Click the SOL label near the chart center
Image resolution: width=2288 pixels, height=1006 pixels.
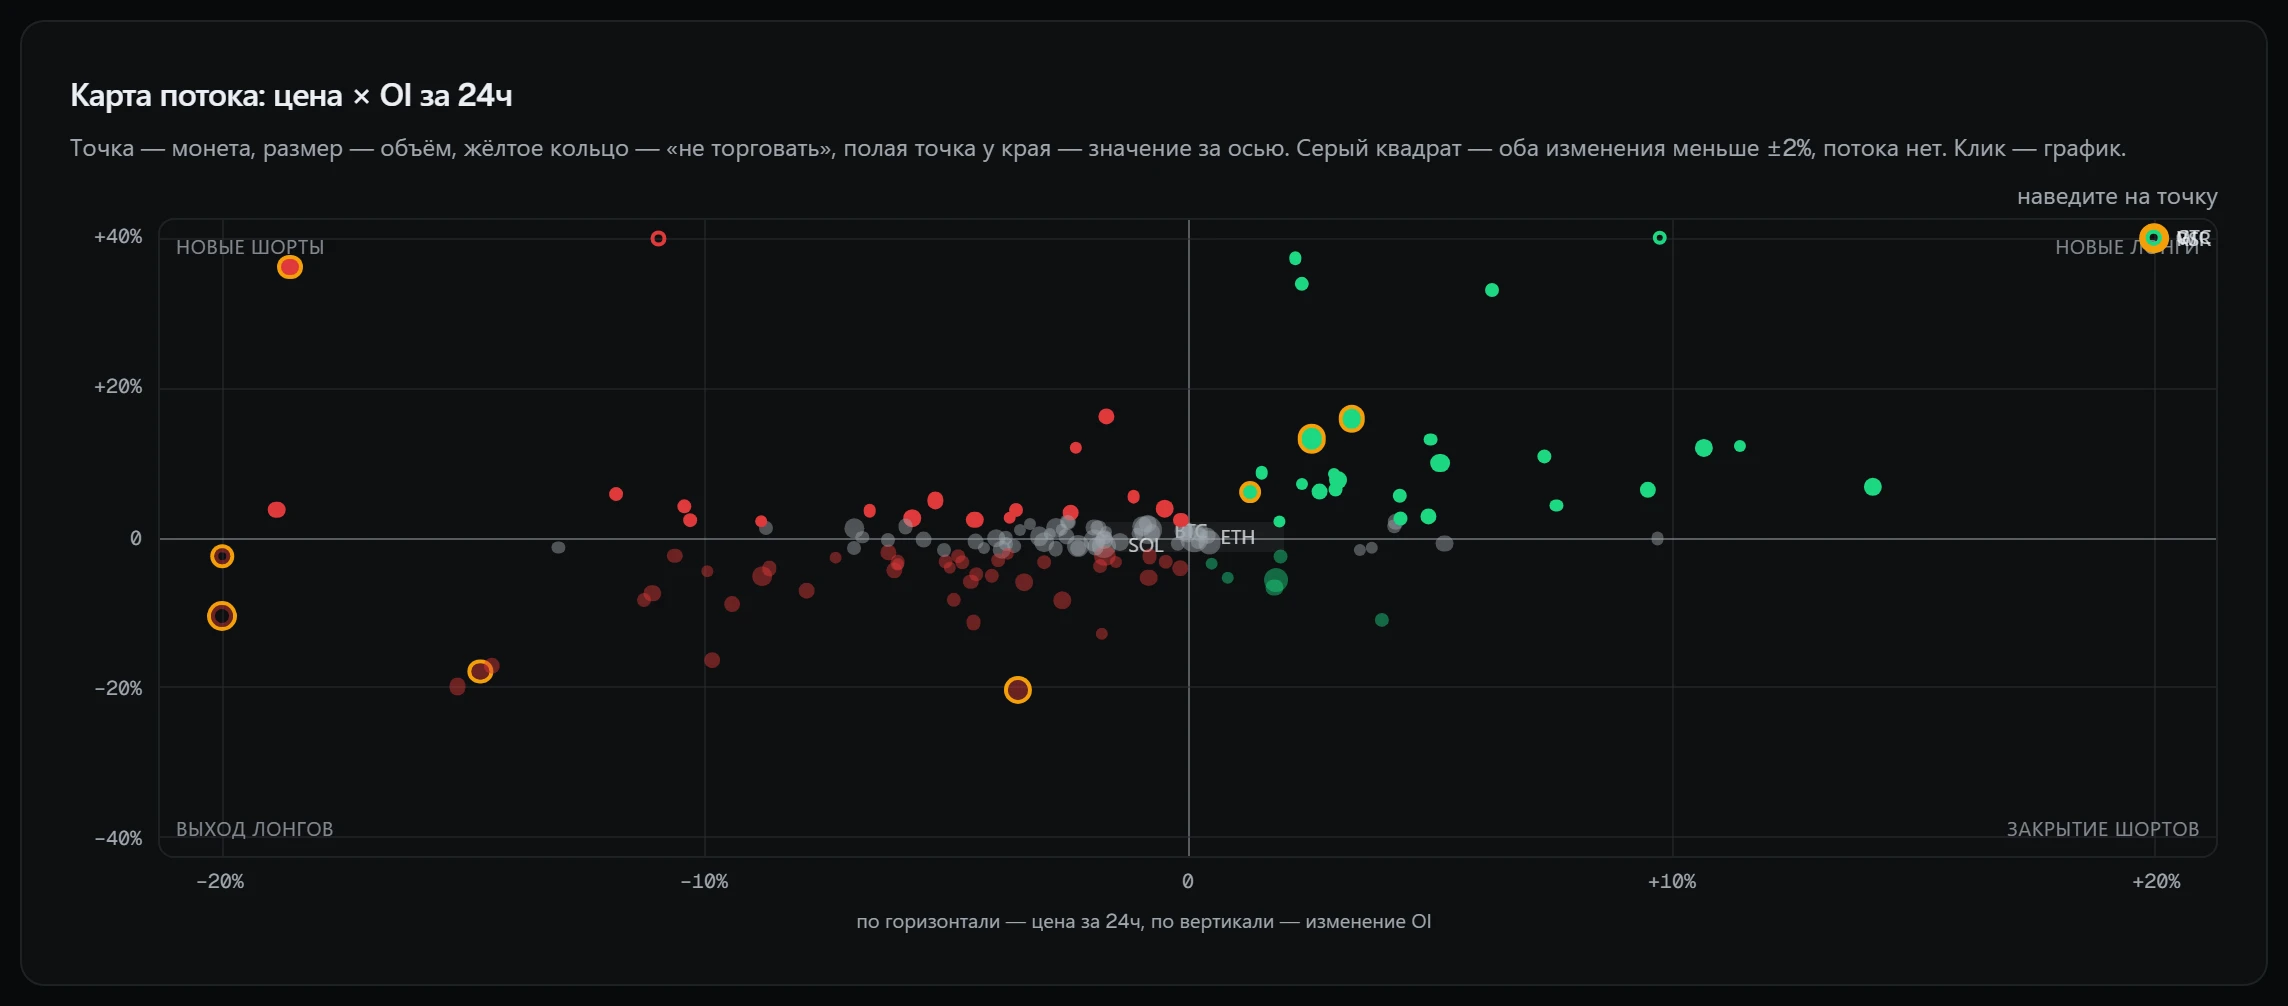tap(1146, 545)
